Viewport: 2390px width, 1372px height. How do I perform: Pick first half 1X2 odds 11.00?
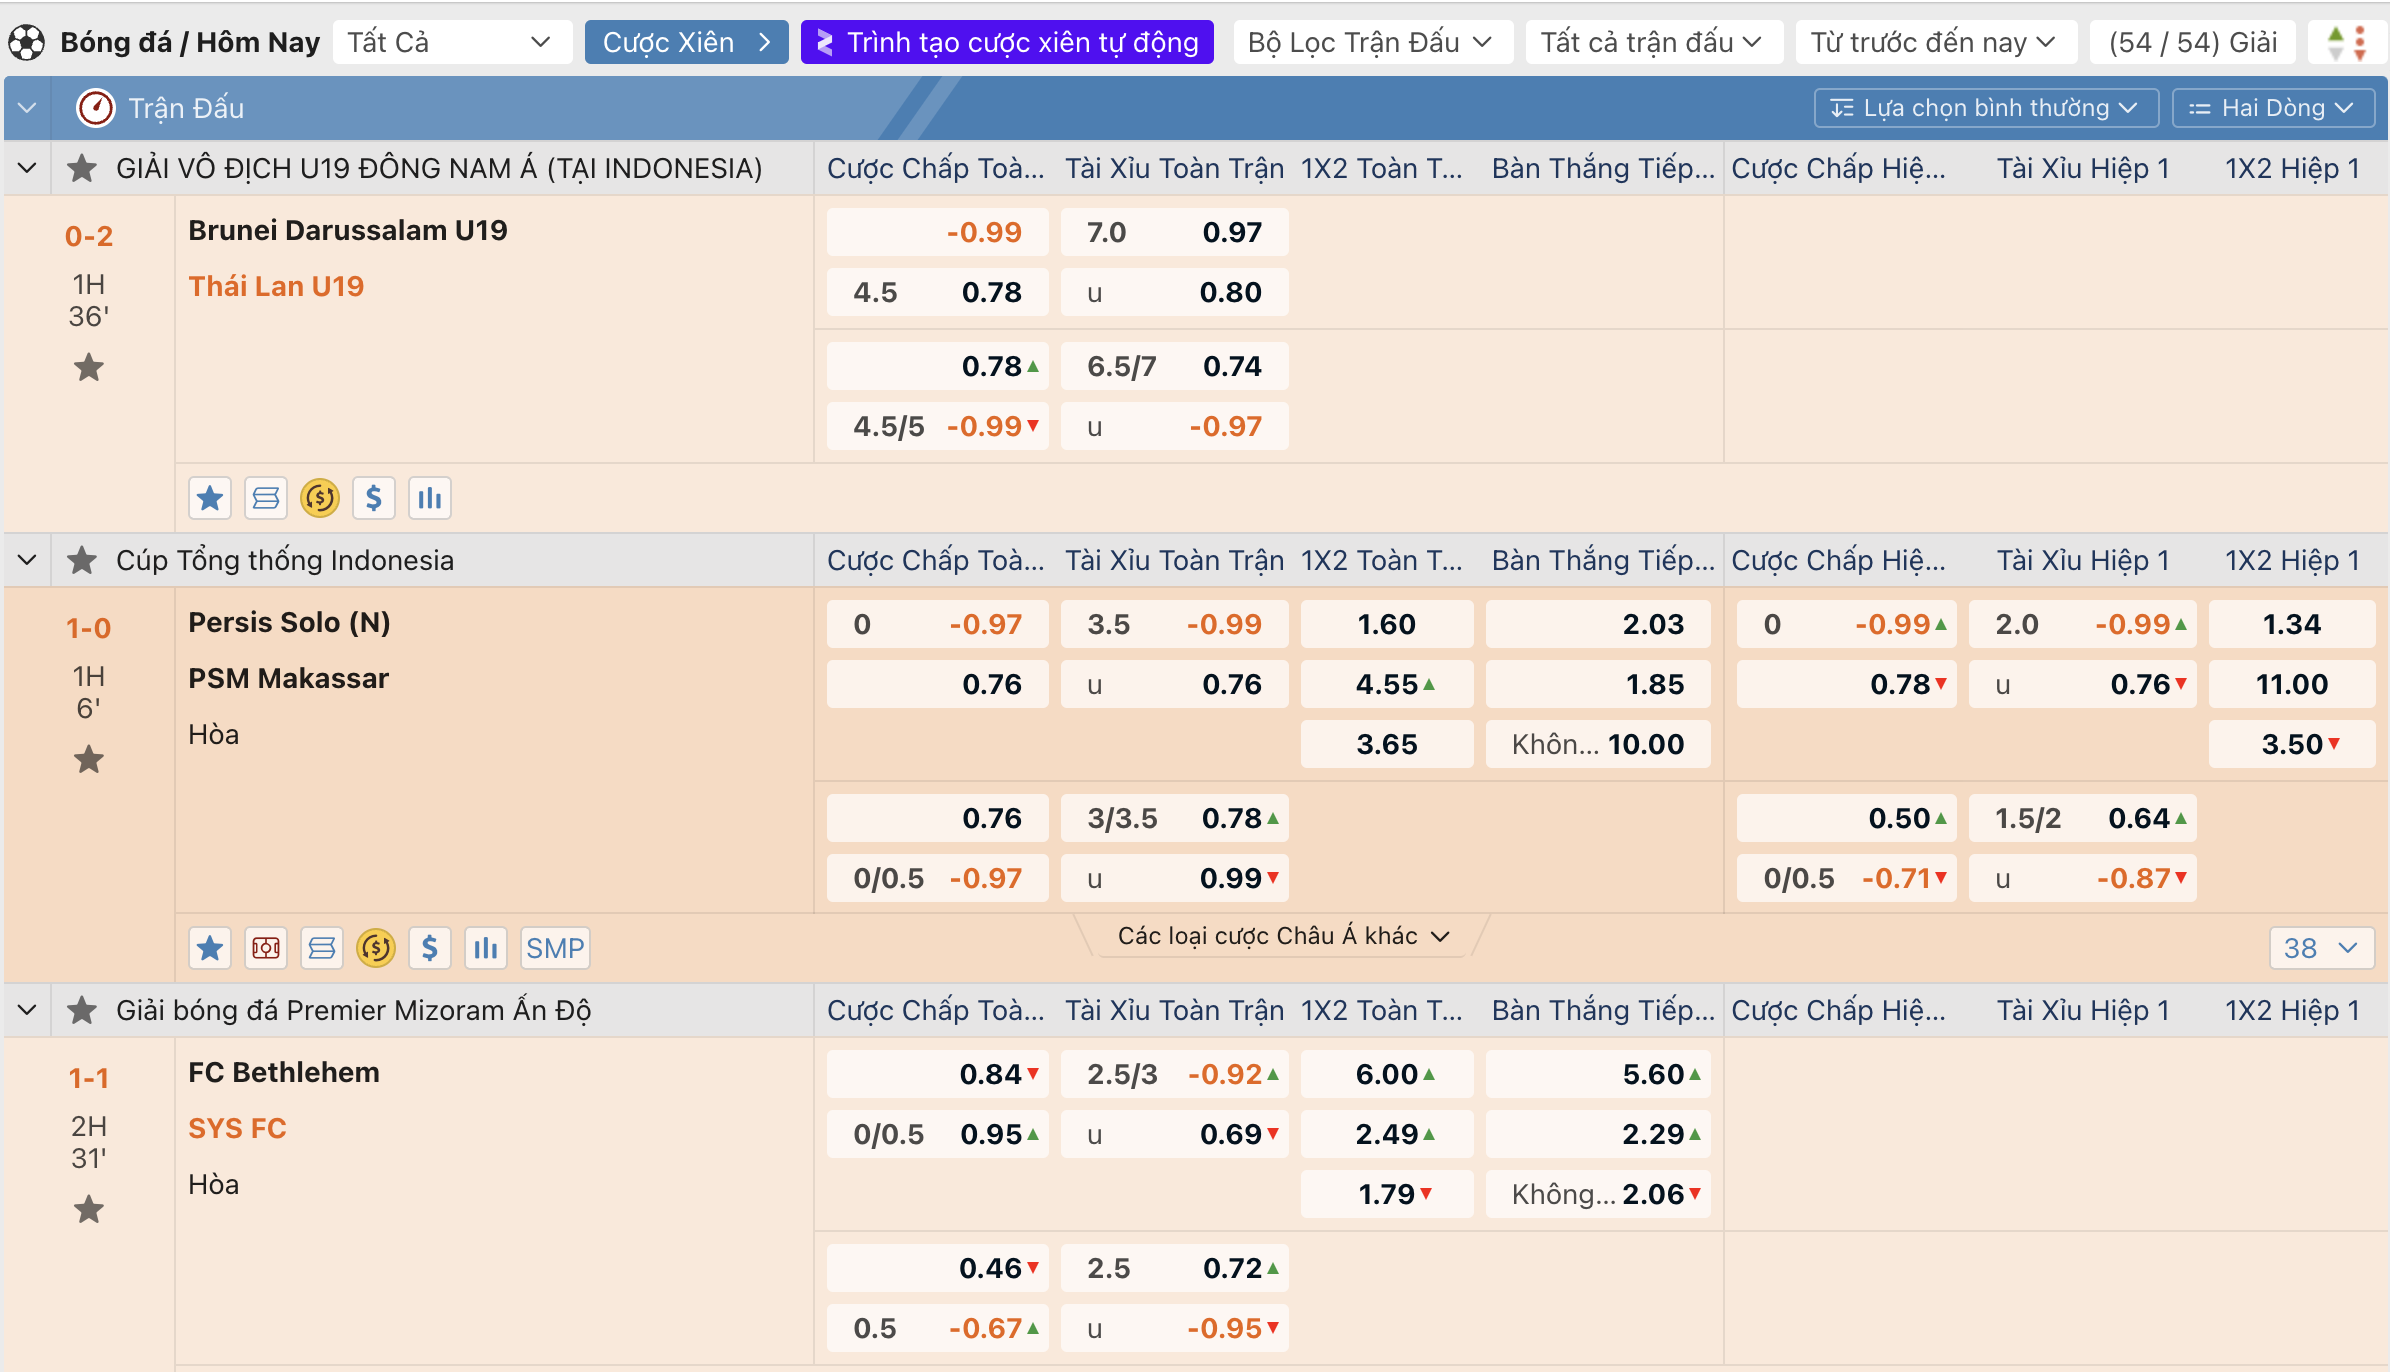pyautogui.click(x=2292, y=684)
